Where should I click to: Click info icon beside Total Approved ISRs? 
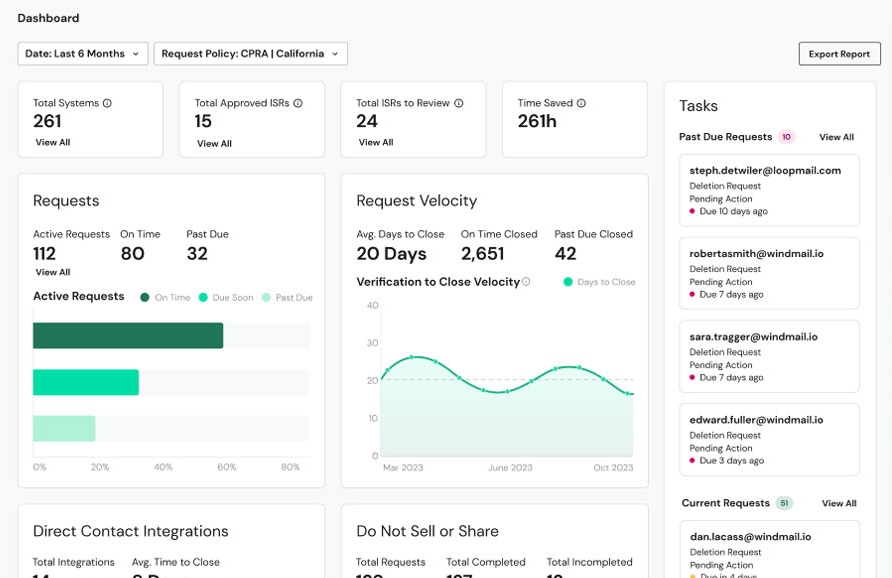[x=298, y=103]
